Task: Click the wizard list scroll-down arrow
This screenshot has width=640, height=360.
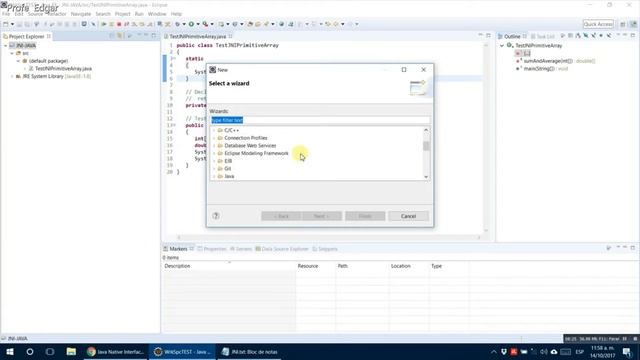Action: tap(426, 177)
